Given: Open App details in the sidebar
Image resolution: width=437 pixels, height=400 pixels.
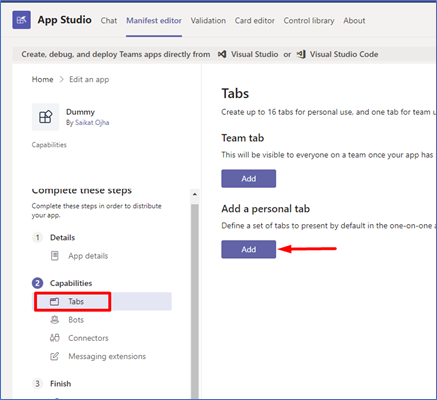Looking at the screenshot, I should 88,256.
